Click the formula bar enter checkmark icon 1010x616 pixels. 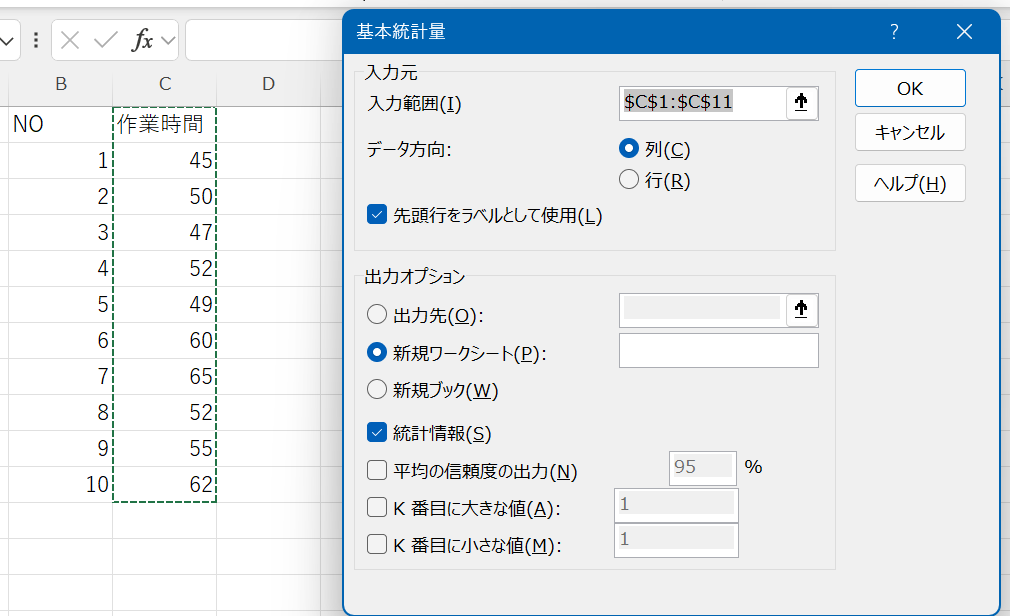[105, 40]
